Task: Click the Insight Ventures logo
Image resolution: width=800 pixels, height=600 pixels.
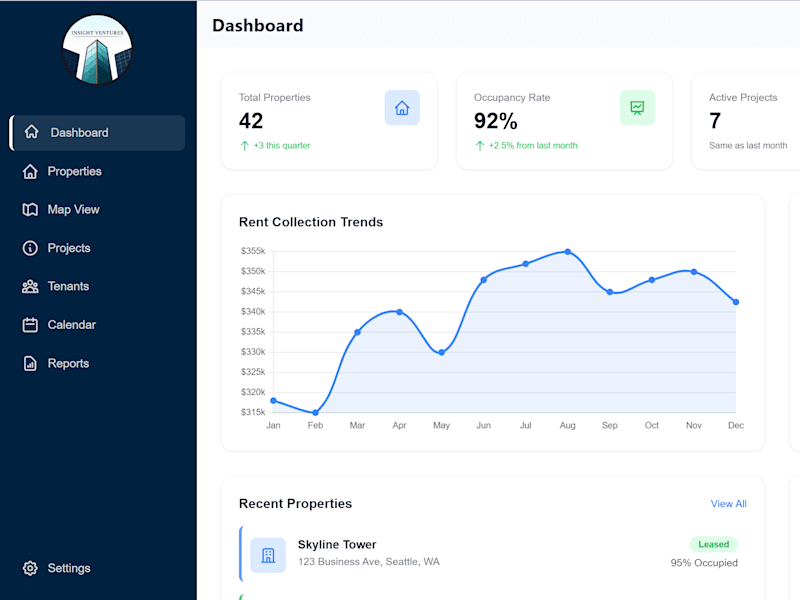Action: tap(97, 49)
